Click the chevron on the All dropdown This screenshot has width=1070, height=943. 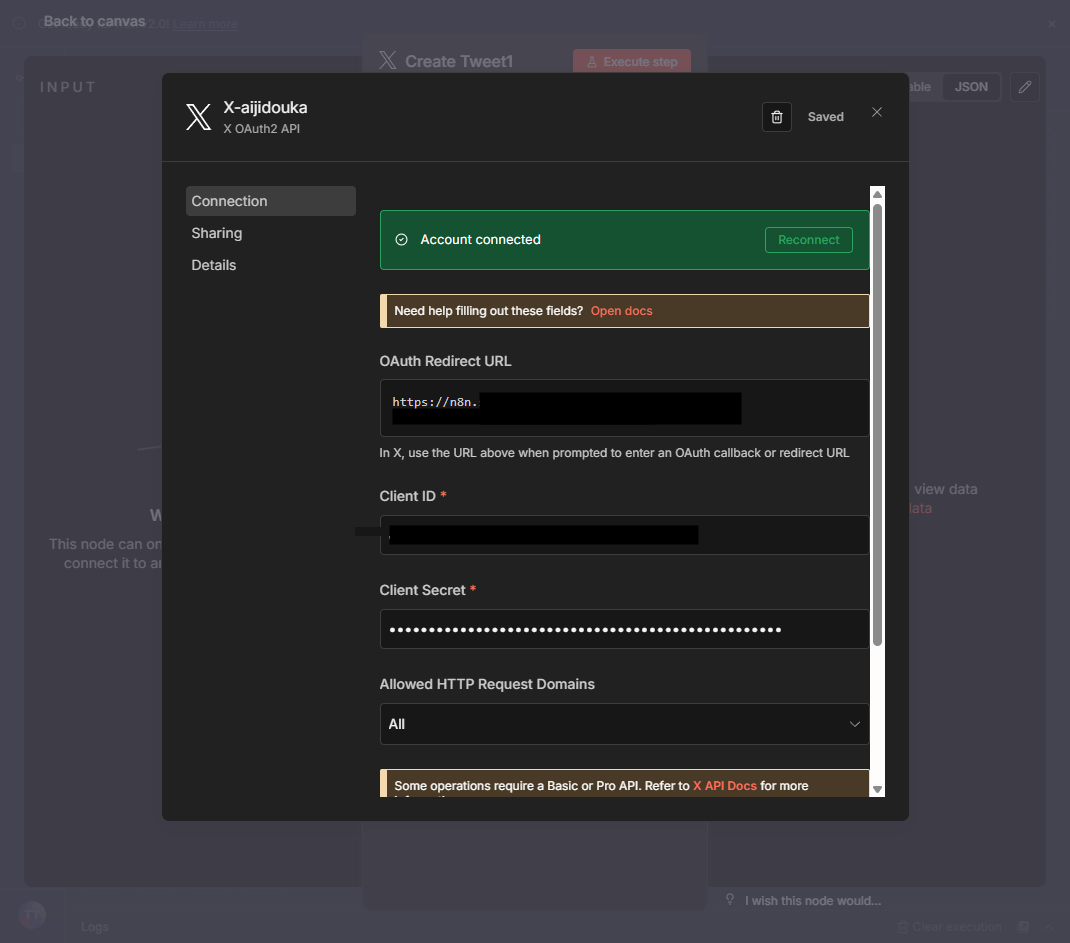(854, 724)
